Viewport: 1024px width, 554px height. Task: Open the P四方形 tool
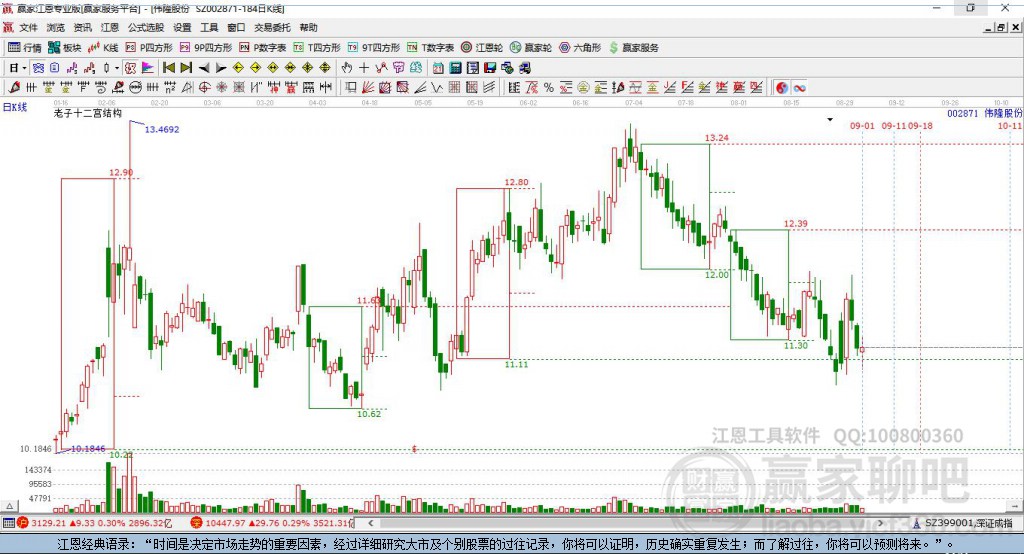pyautogui.click(x=149, y=48)
